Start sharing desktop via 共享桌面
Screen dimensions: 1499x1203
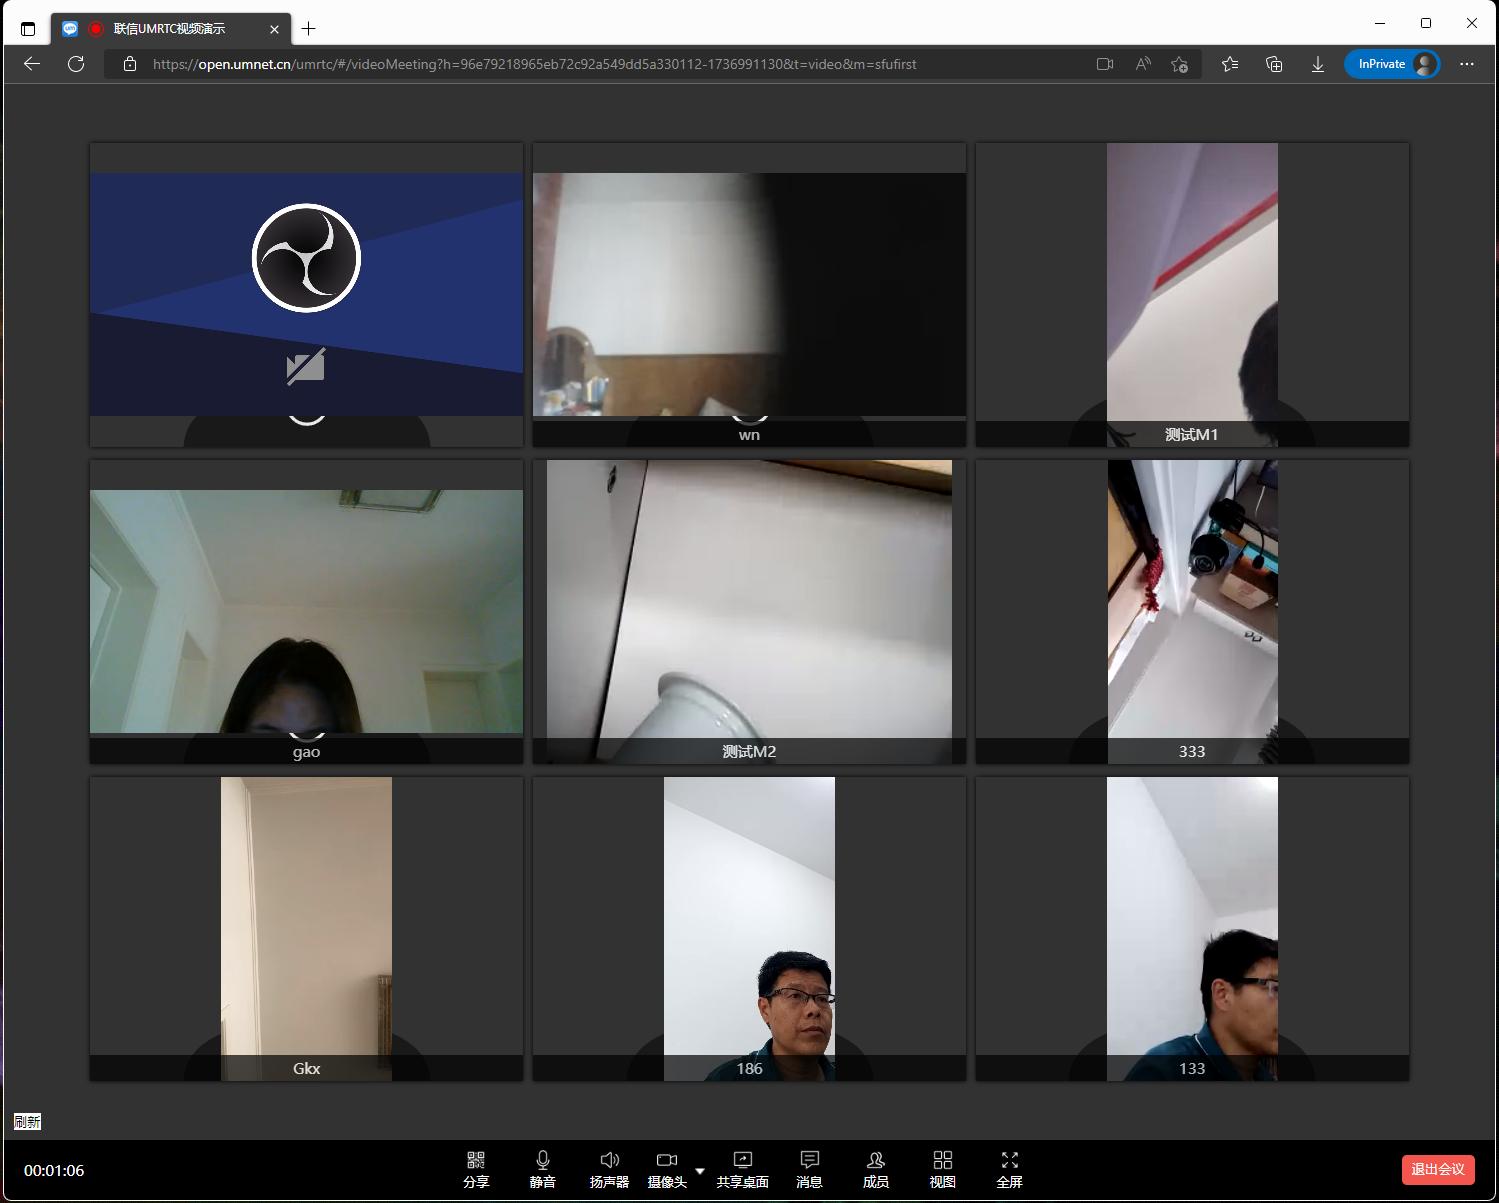click(x=742, y=1169)
